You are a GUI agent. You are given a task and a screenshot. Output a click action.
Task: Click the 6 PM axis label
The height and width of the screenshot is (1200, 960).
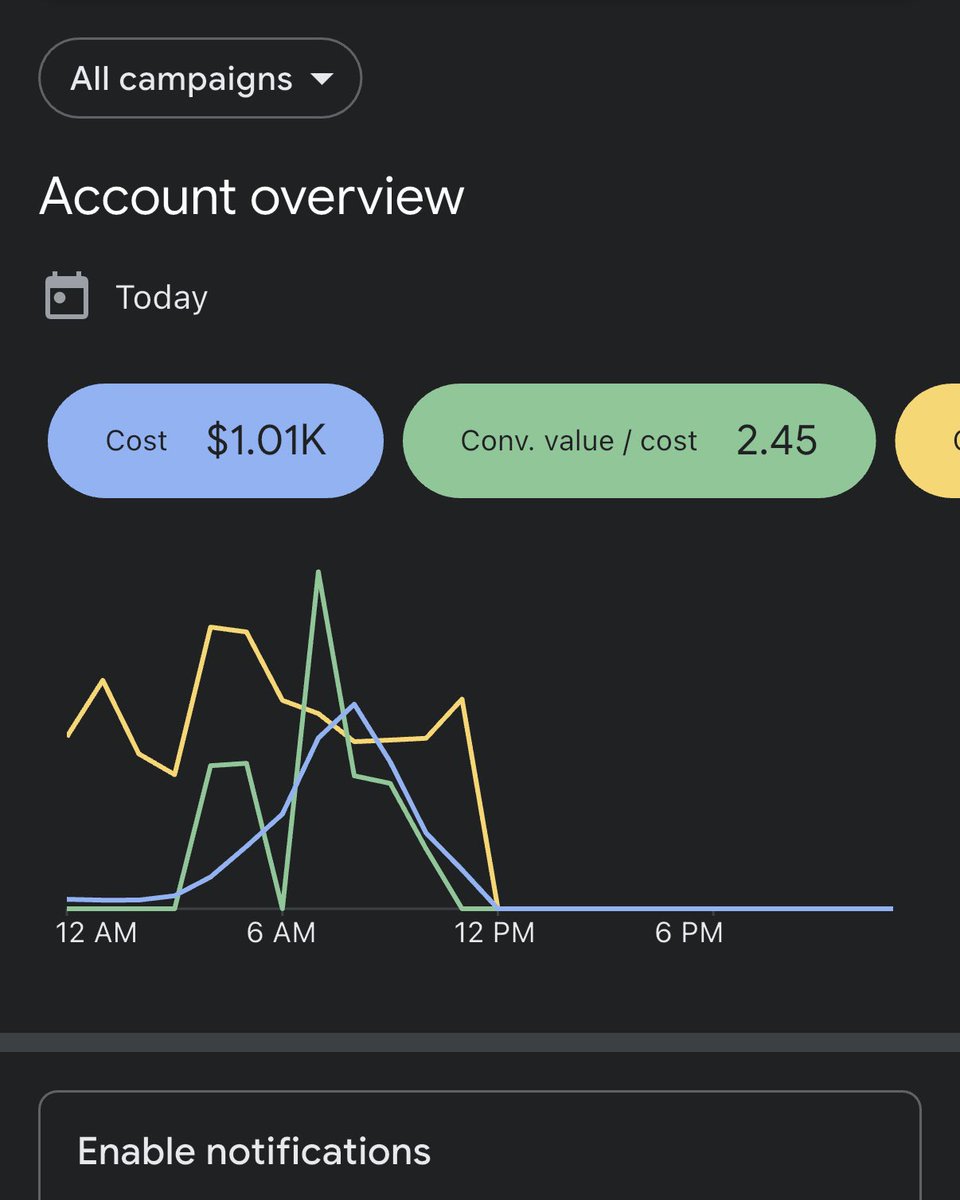688,933
